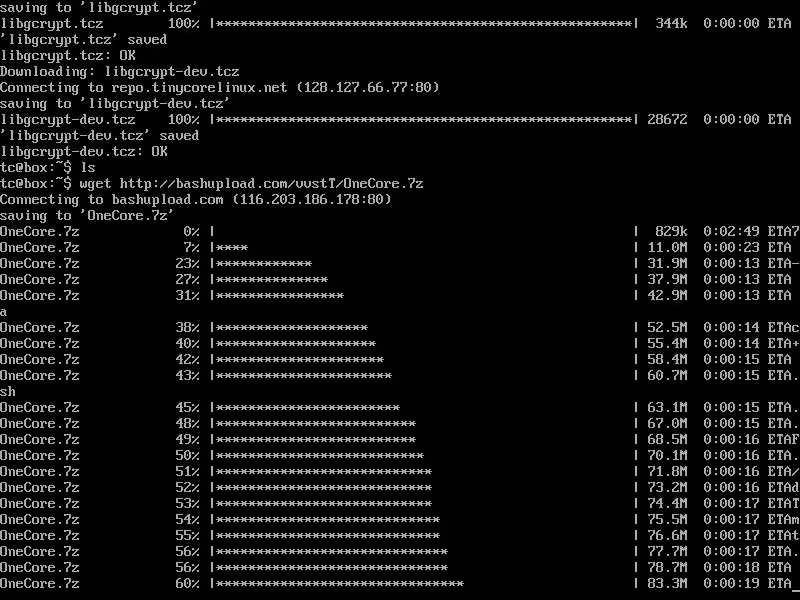The height and width of the screenshot is (600, 800).
Task: Click the 28672 file size value
Action: point(667,119)
